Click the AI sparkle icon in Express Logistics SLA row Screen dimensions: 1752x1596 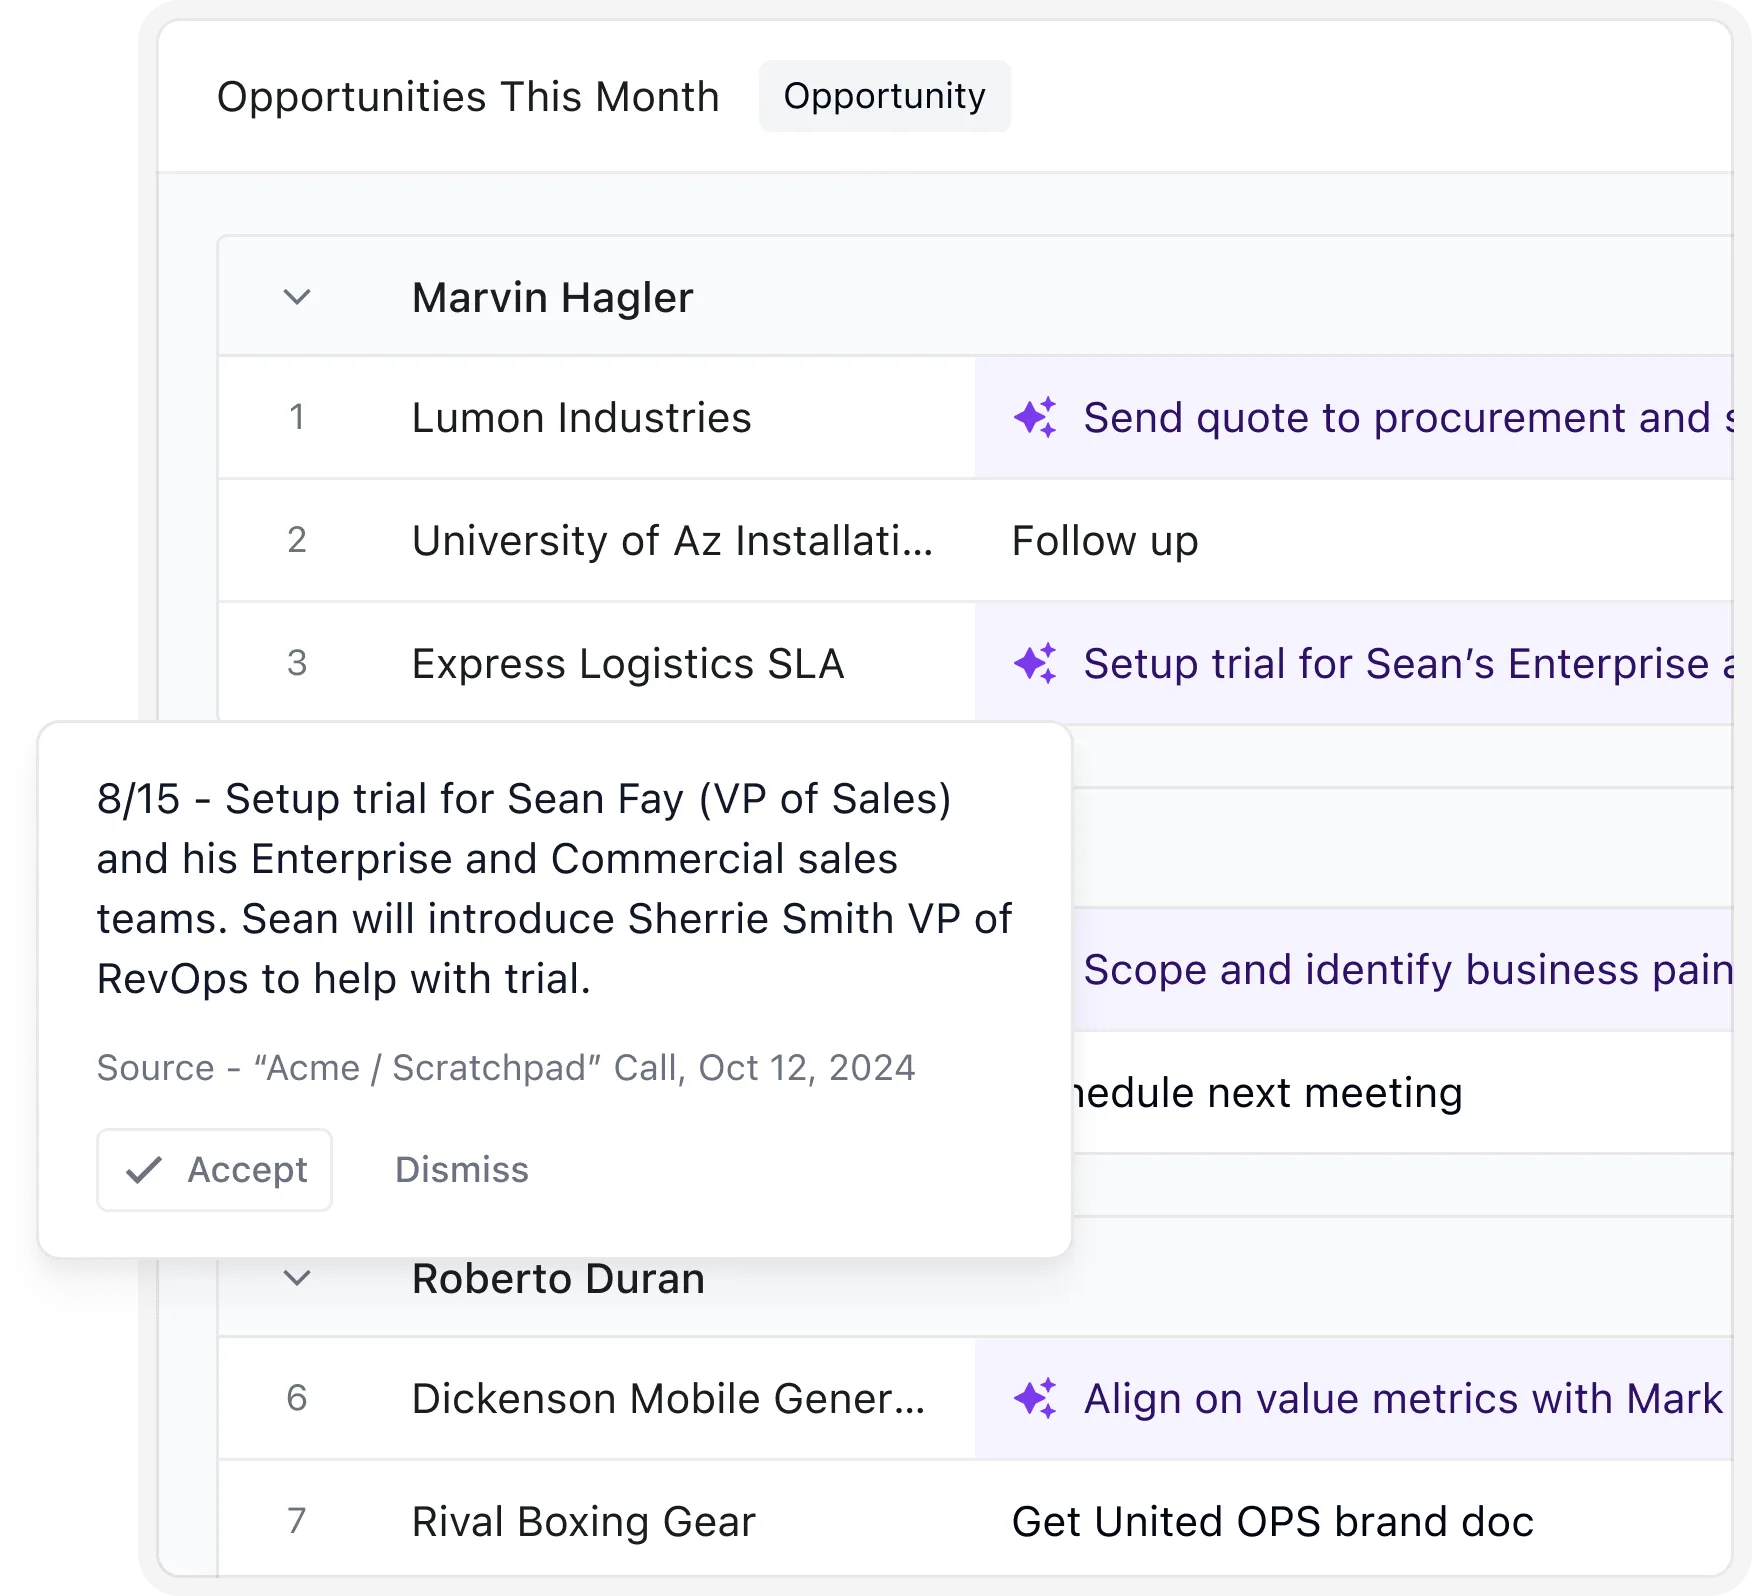coord(1035,664)
